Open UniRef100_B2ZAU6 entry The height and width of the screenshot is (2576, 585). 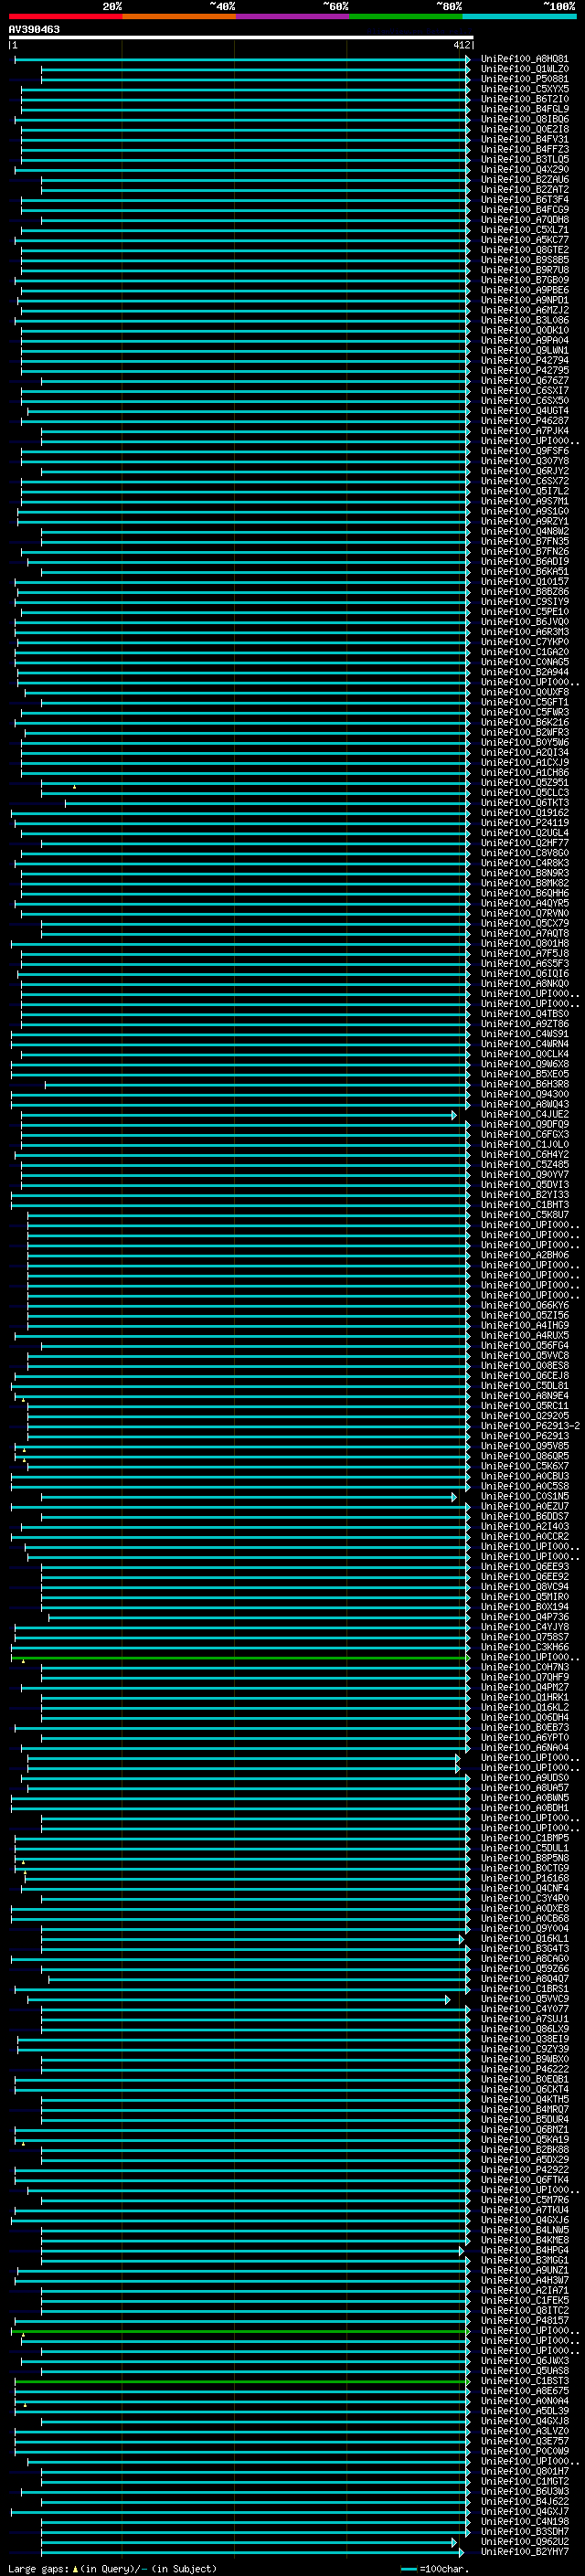(x=524, y=179)
